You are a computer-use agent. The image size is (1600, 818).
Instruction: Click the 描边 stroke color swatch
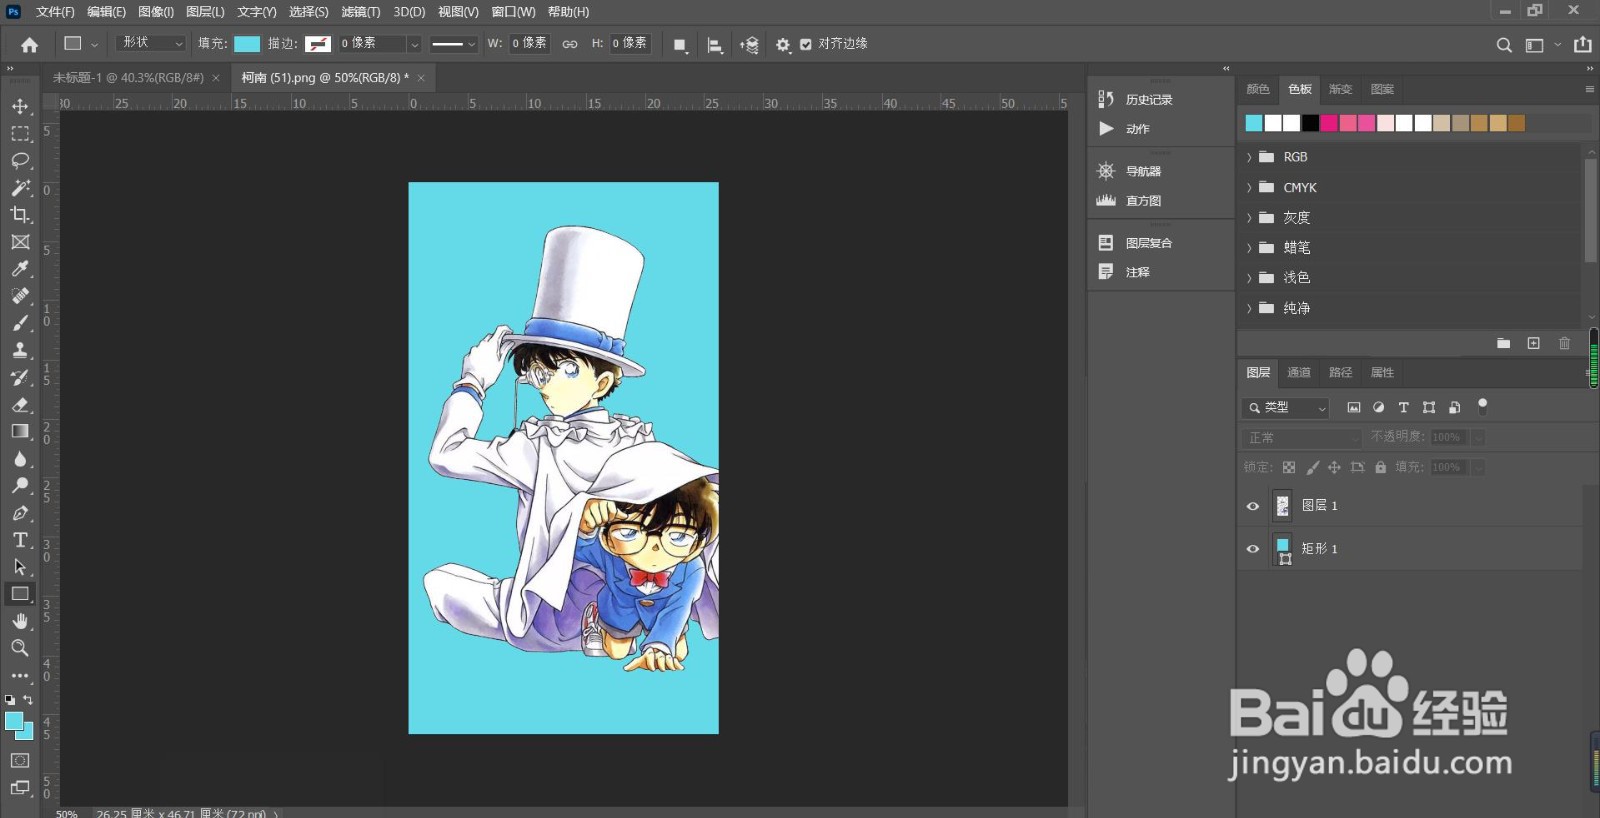click(318, 44)
